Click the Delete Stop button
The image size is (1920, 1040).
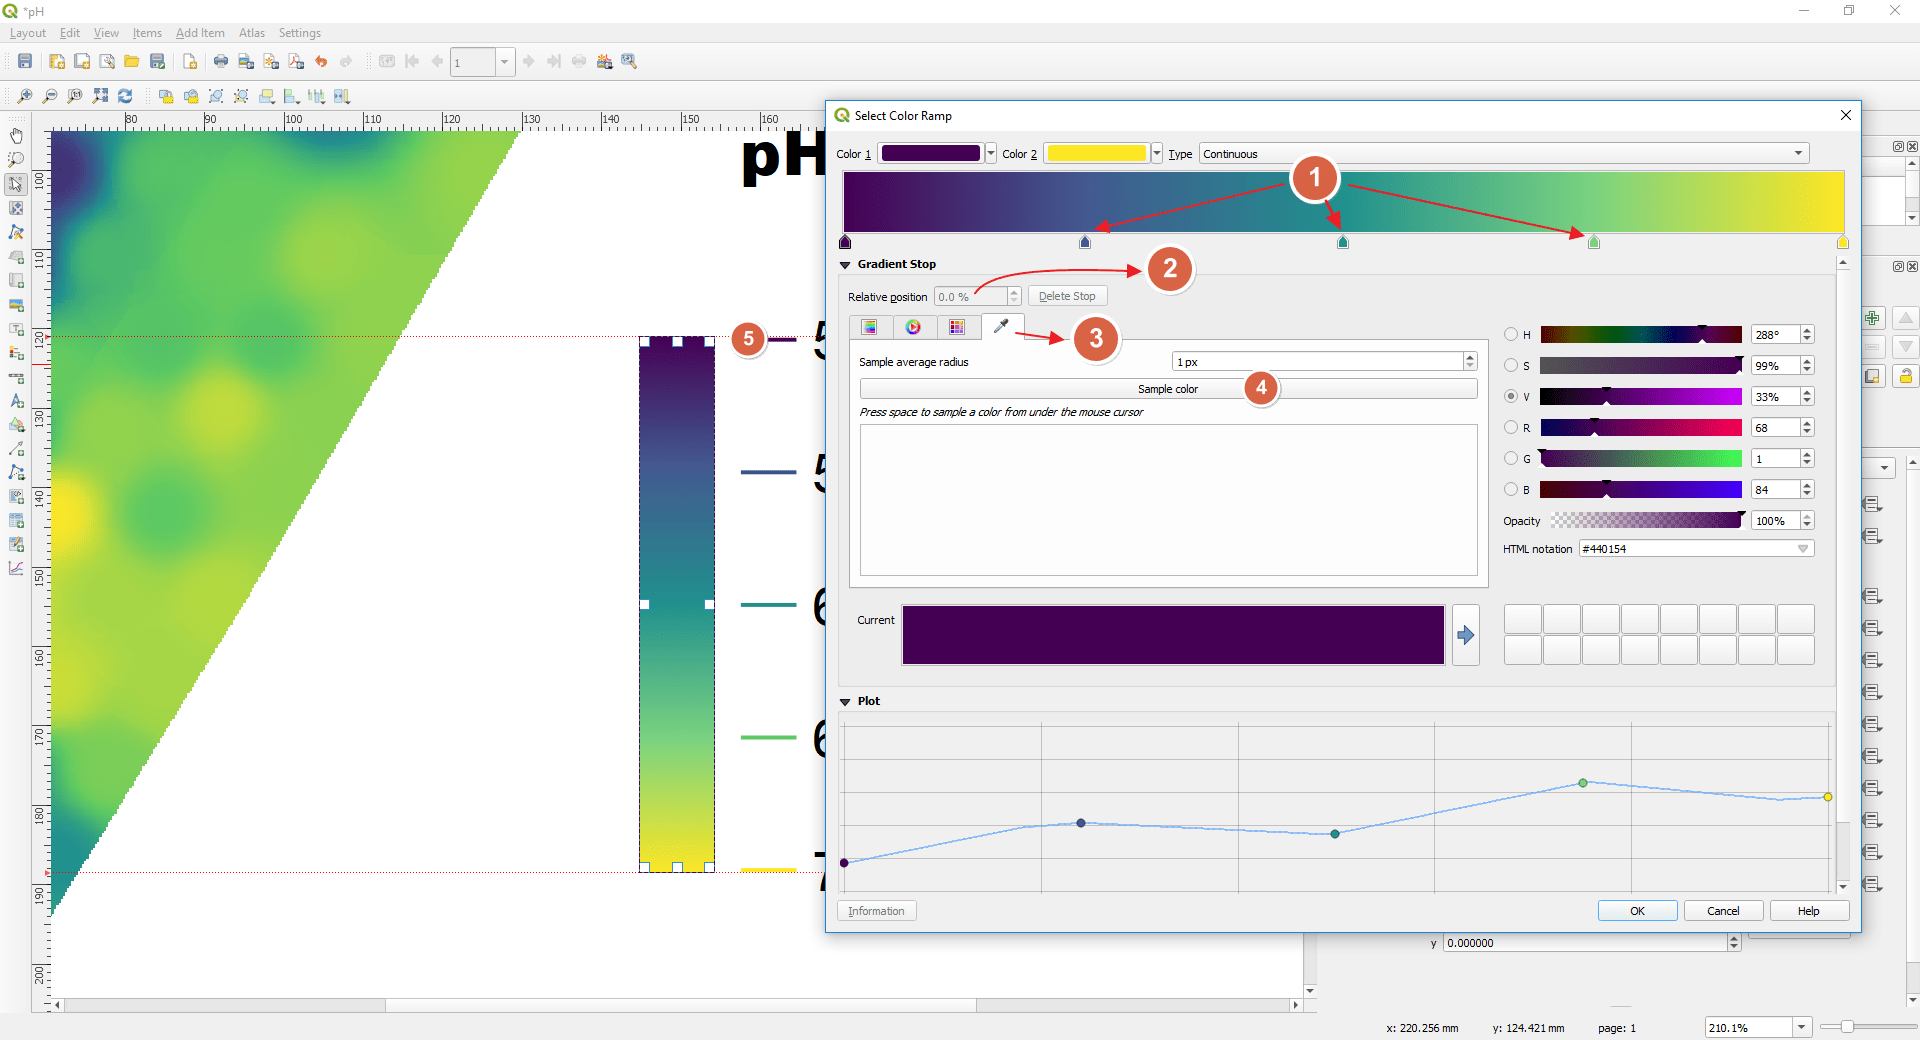pos(1067,295)
